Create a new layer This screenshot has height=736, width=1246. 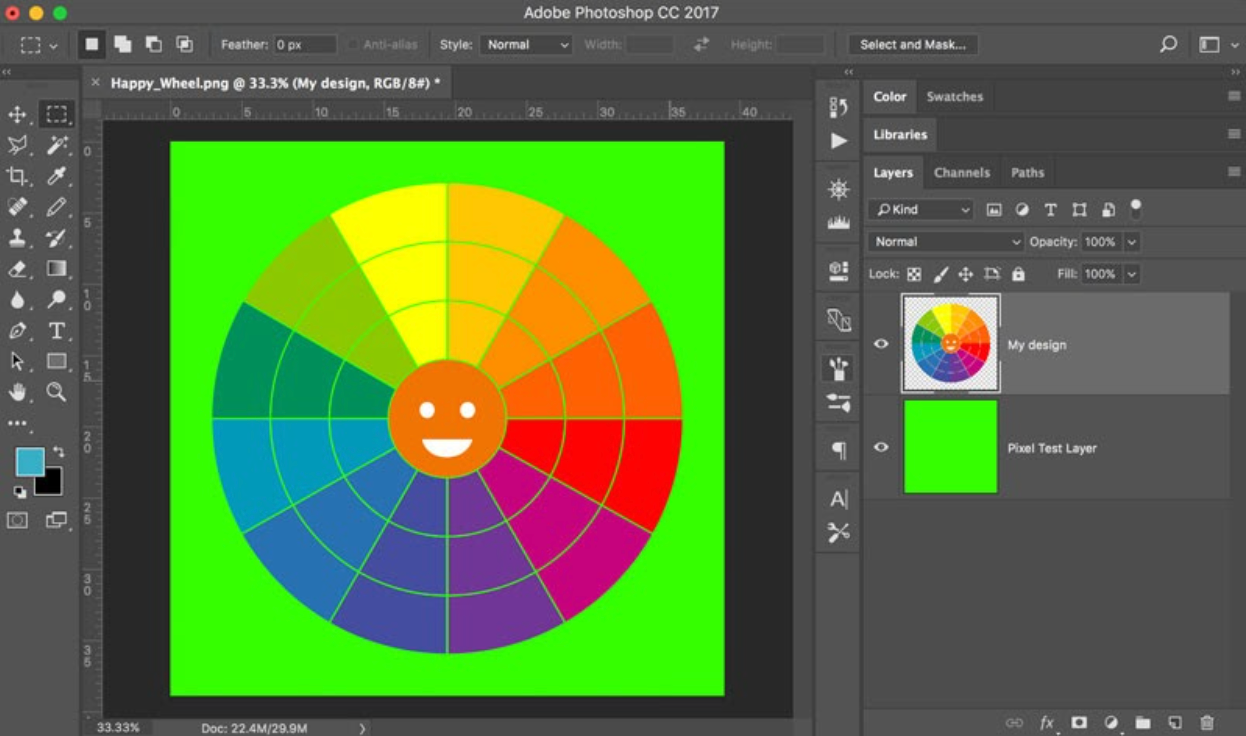click(1175, 723)
